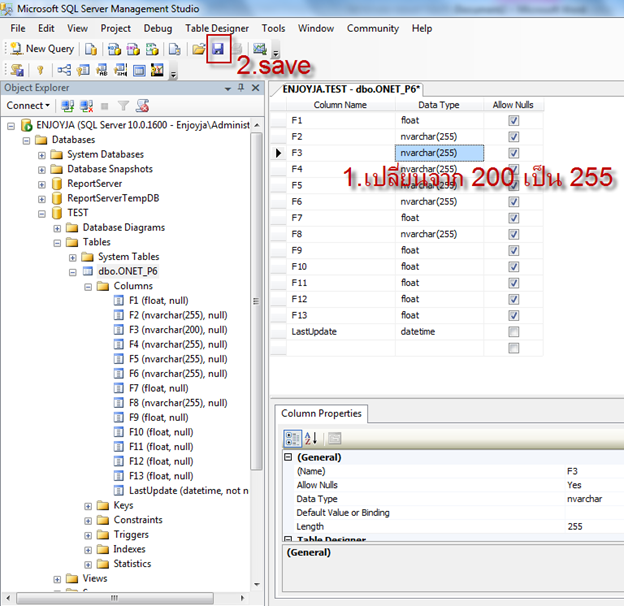Click the Stop icon in Object Explorer
The image size is (624, 606).
(x=105, y=106)
